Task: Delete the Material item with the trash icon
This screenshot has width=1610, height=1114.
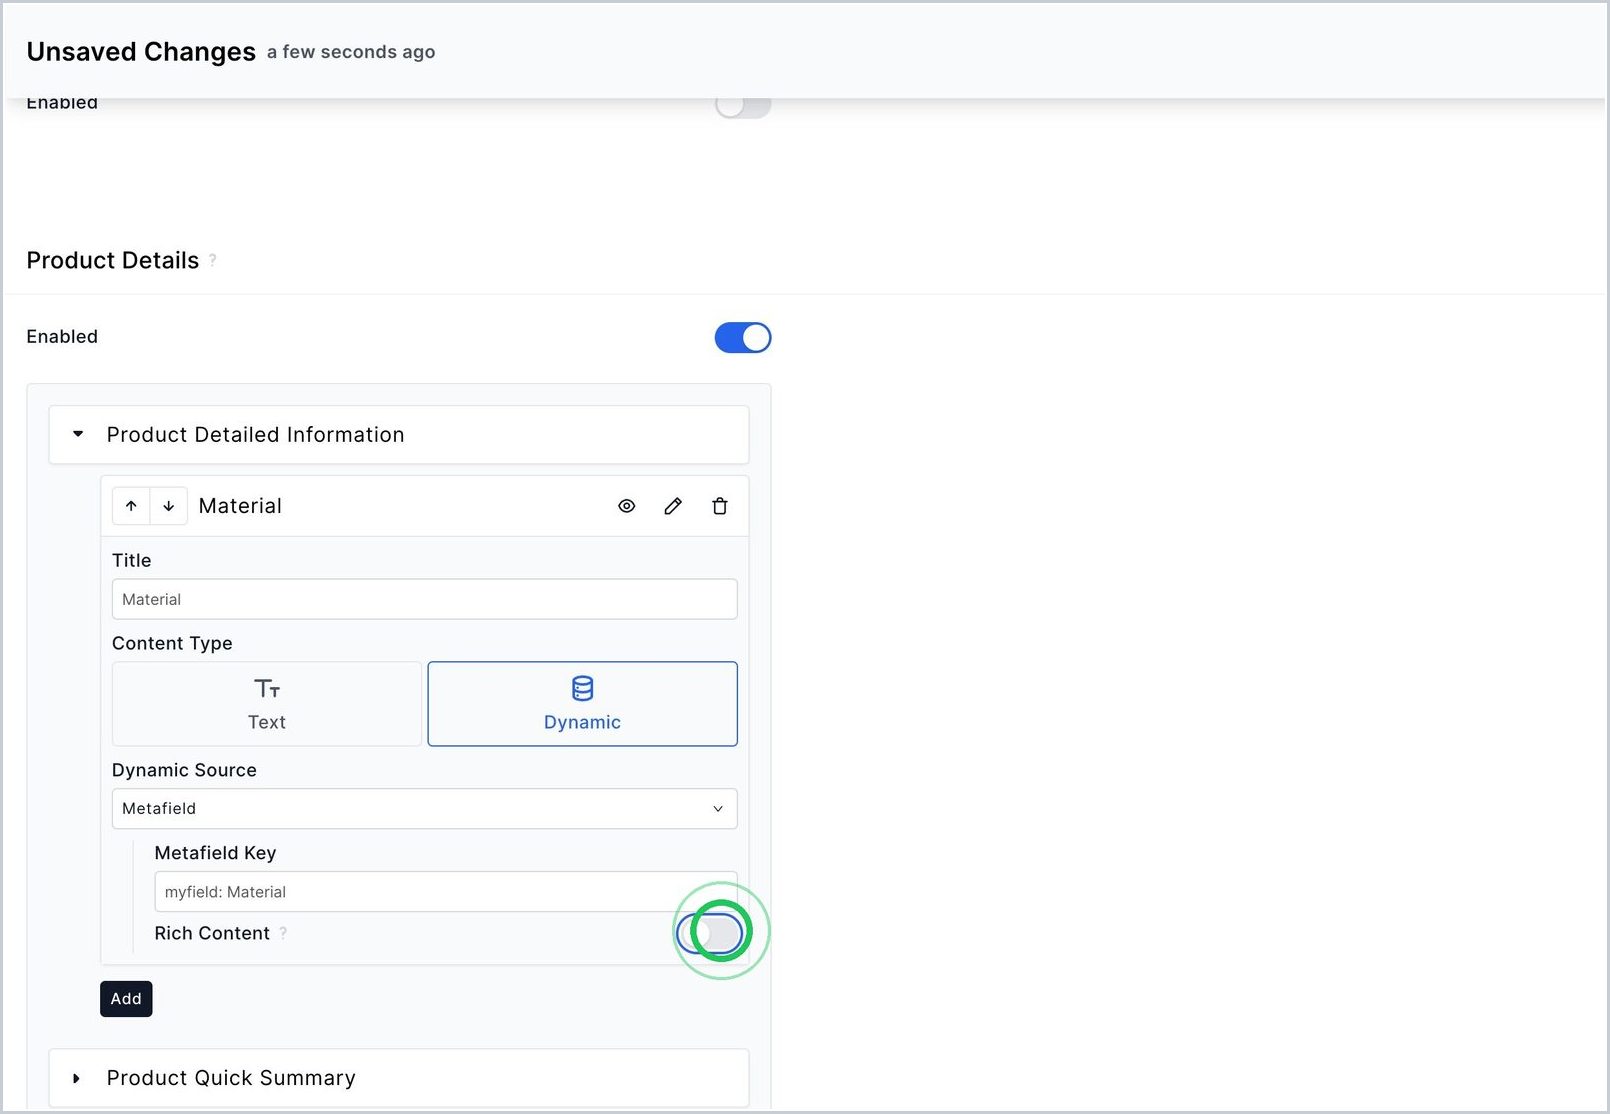Action: point(720,506)
